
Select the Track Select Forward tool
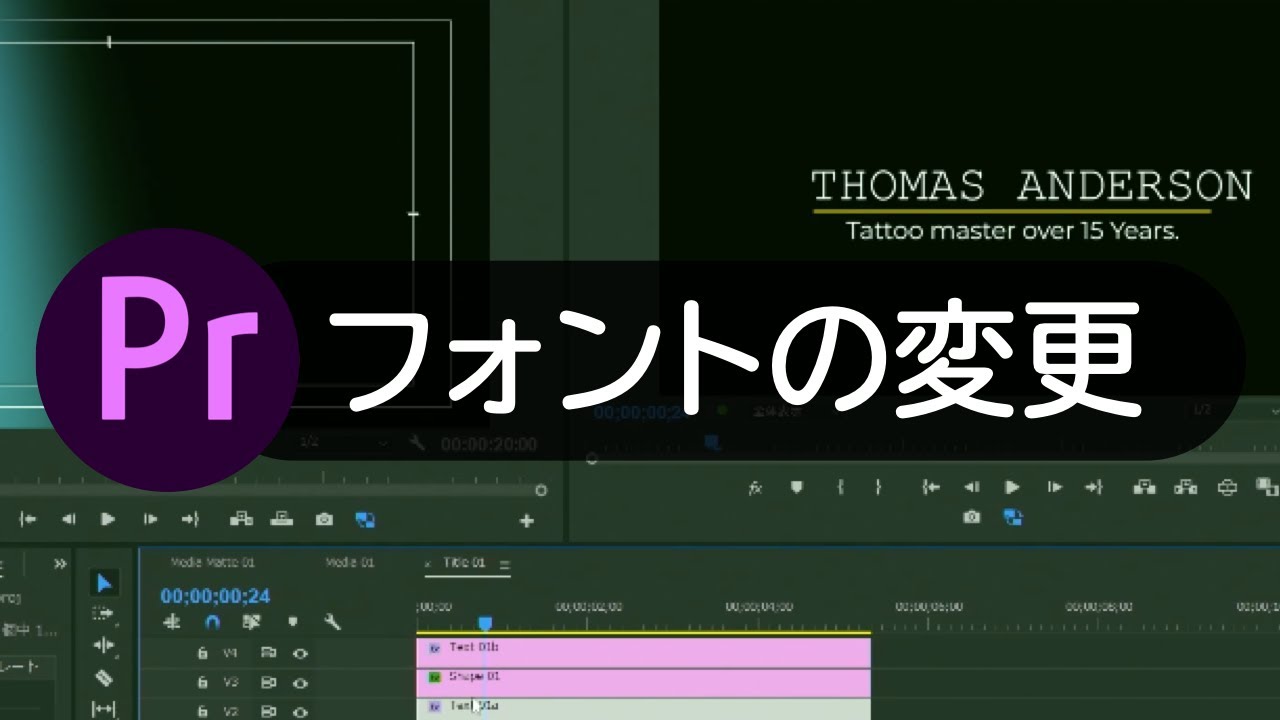104,614
